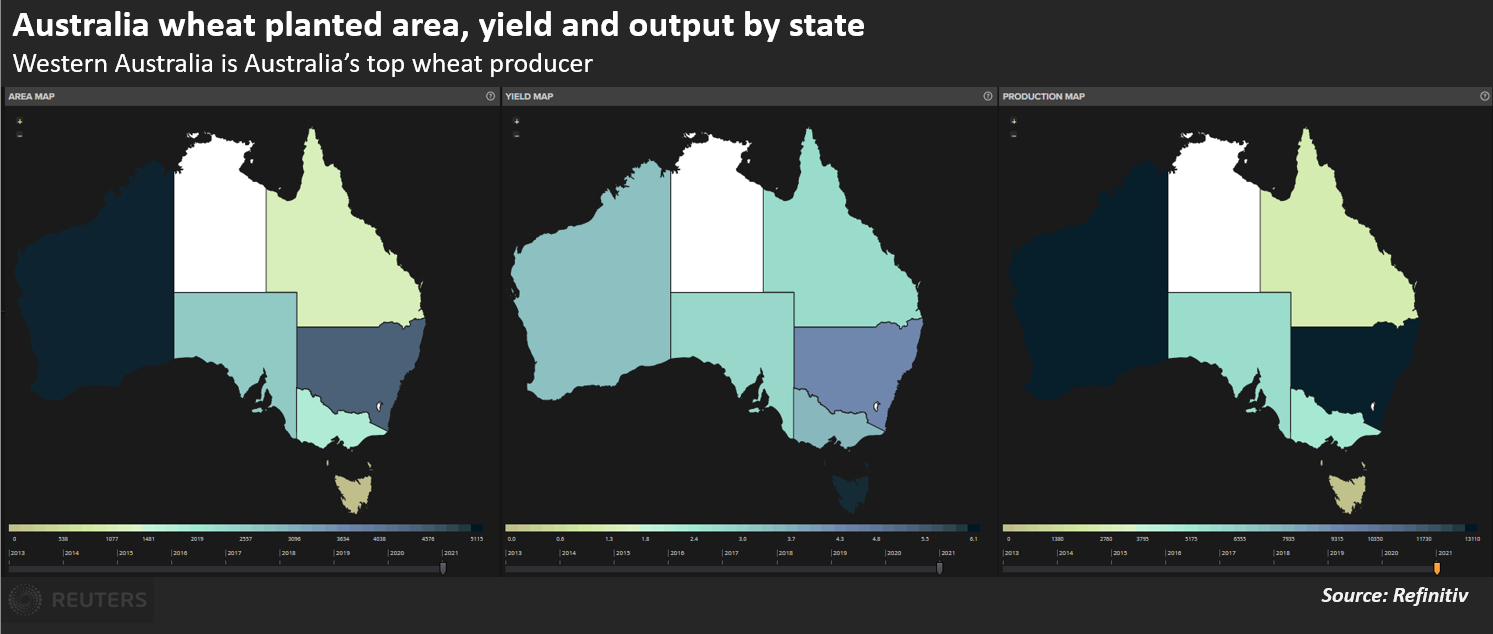Click the Reuters logo

(78, 600)
